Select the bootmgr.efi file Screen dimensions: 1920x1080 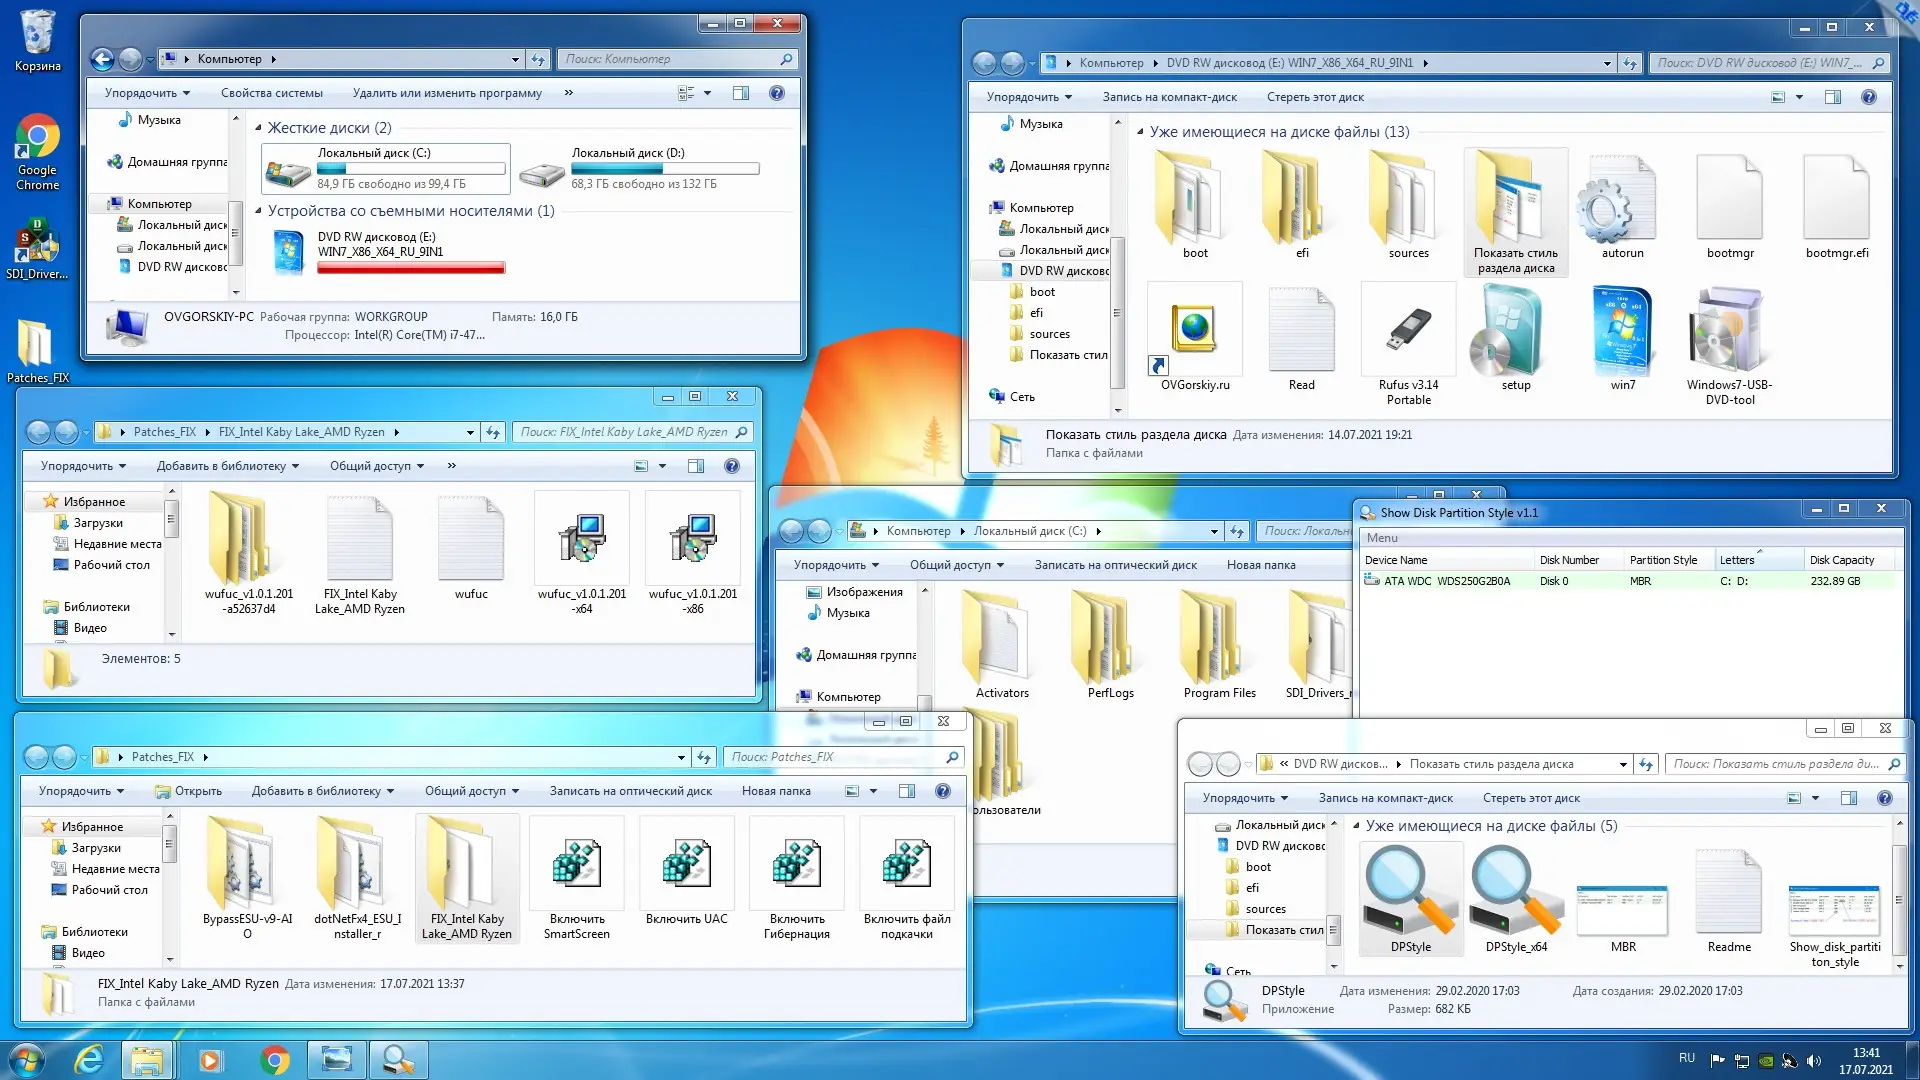click(x=1837, y=200)
